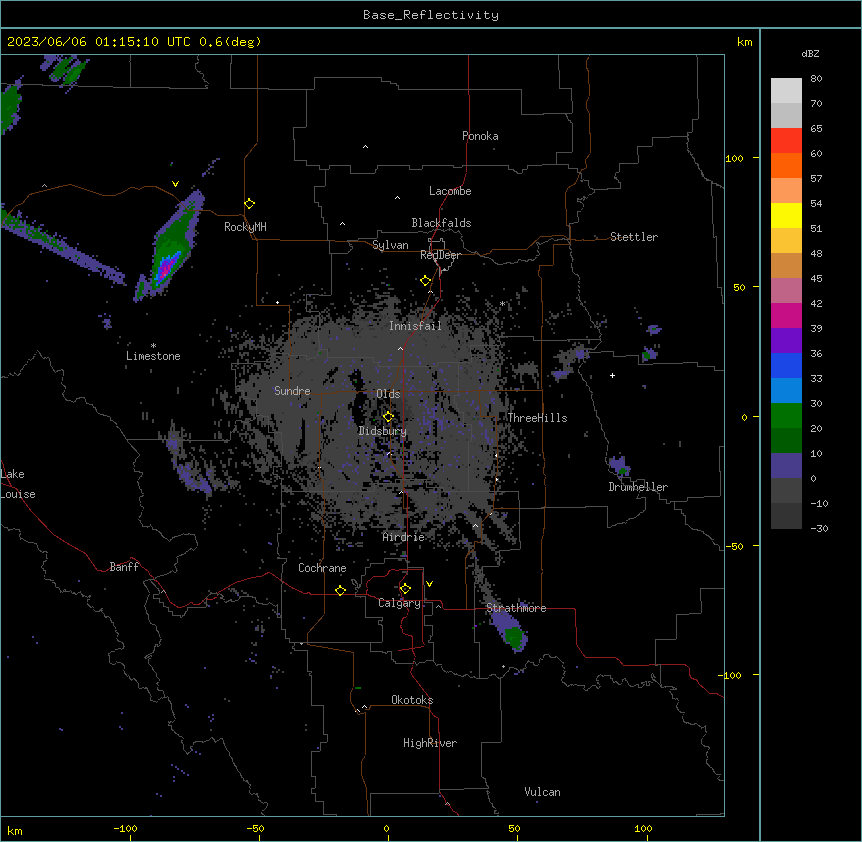Click yellow diamond marker between Olds and Didsbury
This screenshot has width=862, height=842.
pyautogui.click(x=389, y=417)
